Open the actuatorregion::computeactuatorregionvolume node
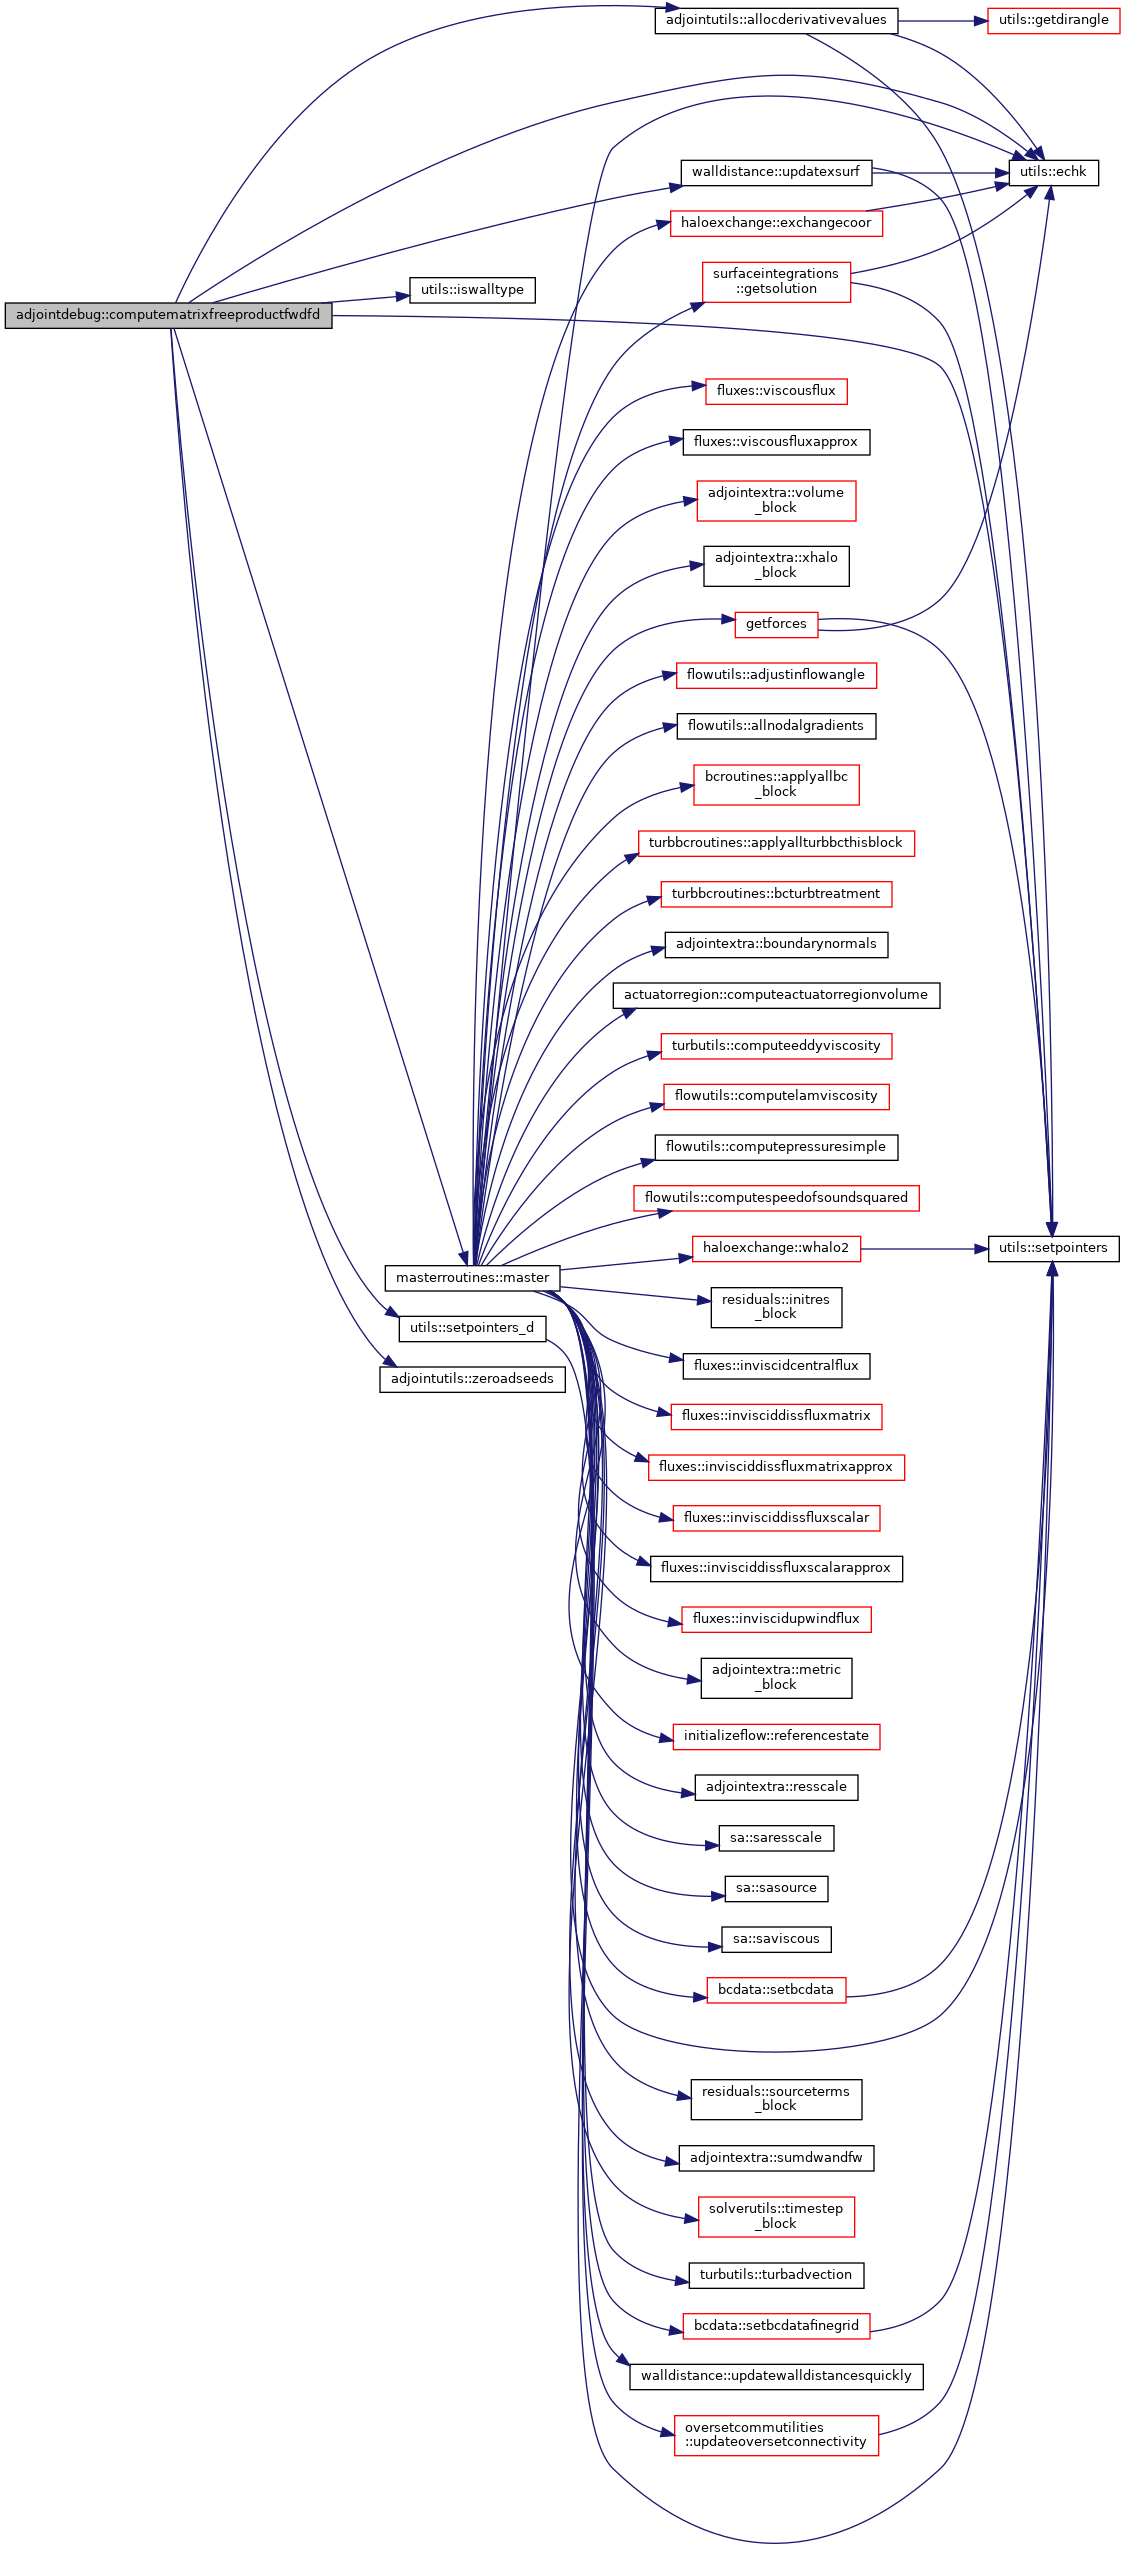 point(775,995)
